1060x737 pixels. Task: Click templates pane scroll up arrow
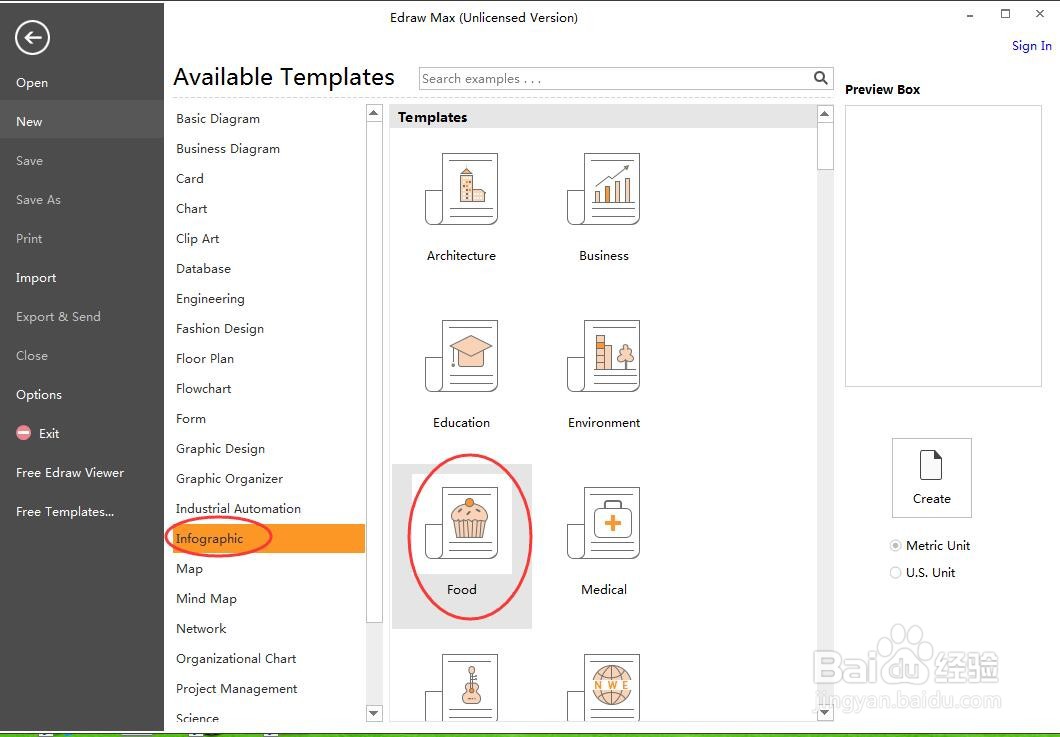825,114
